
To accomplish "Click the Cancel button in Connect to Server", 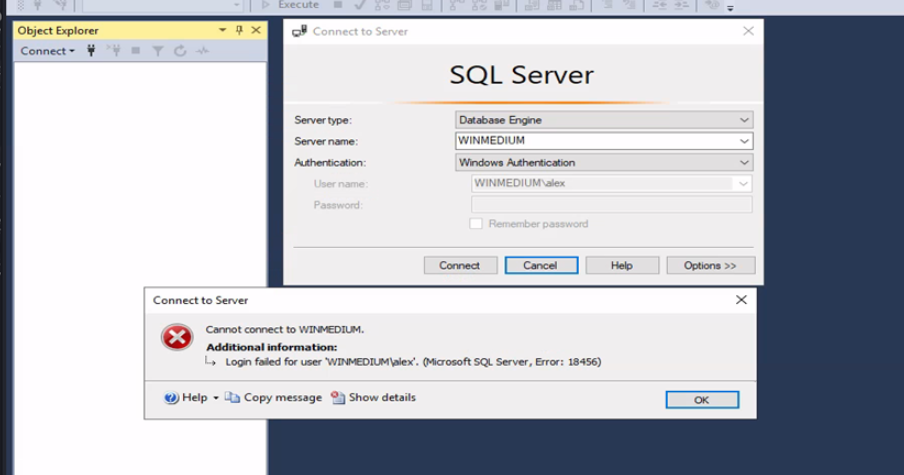I will (x=541, y=265).
